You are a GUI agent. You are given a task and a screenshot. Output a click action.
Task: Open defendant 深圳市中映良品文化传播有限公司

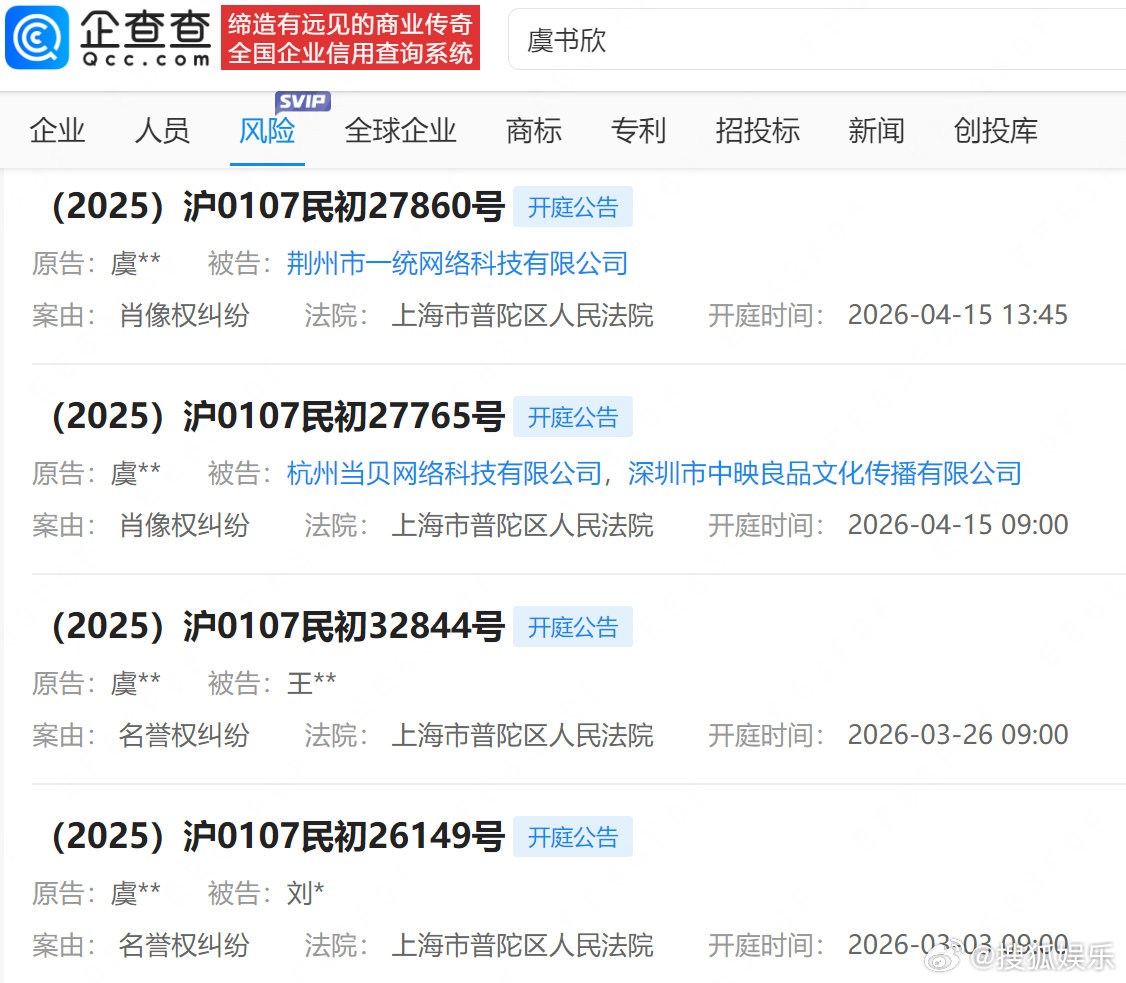825,473
